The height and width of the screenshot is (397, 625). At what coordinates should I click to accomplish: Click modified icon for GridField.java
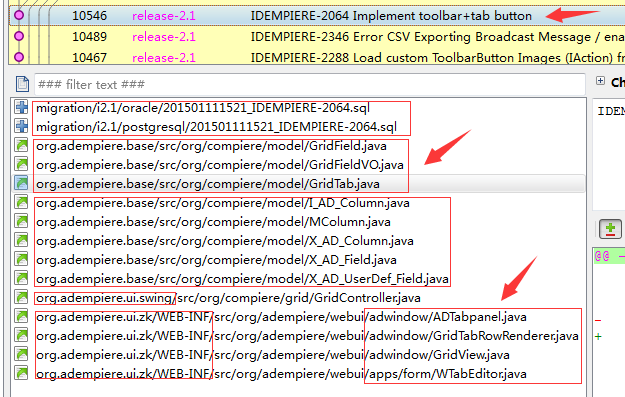22,145
